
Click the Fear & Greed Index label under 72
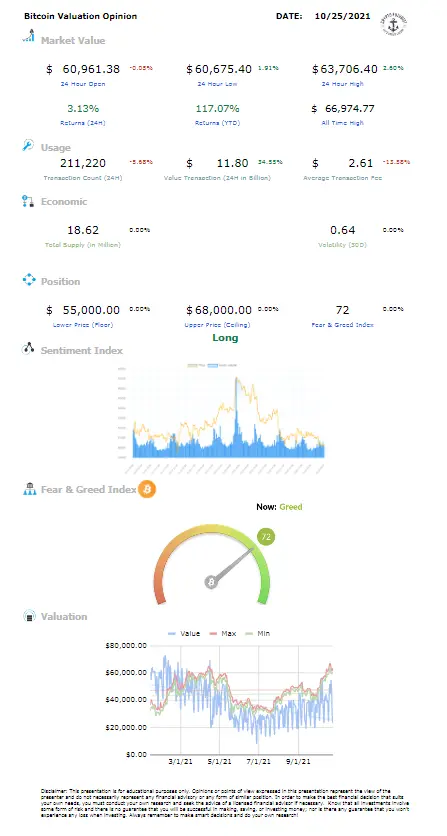pos(342,324)
